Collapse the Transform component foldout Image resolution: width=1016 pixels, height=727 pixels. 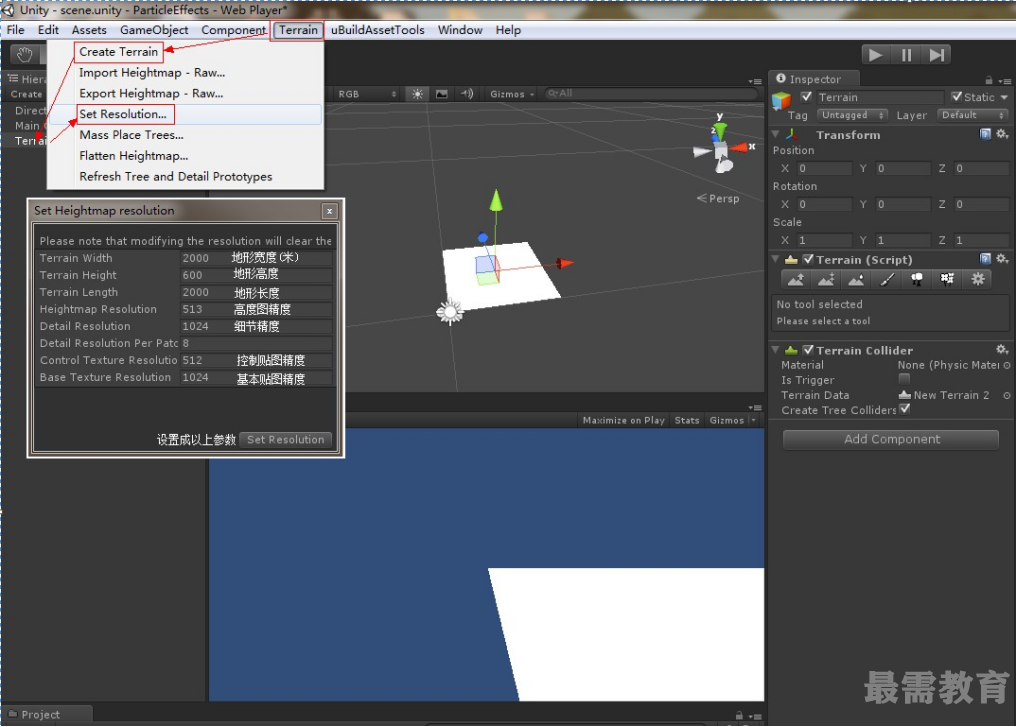776,134
